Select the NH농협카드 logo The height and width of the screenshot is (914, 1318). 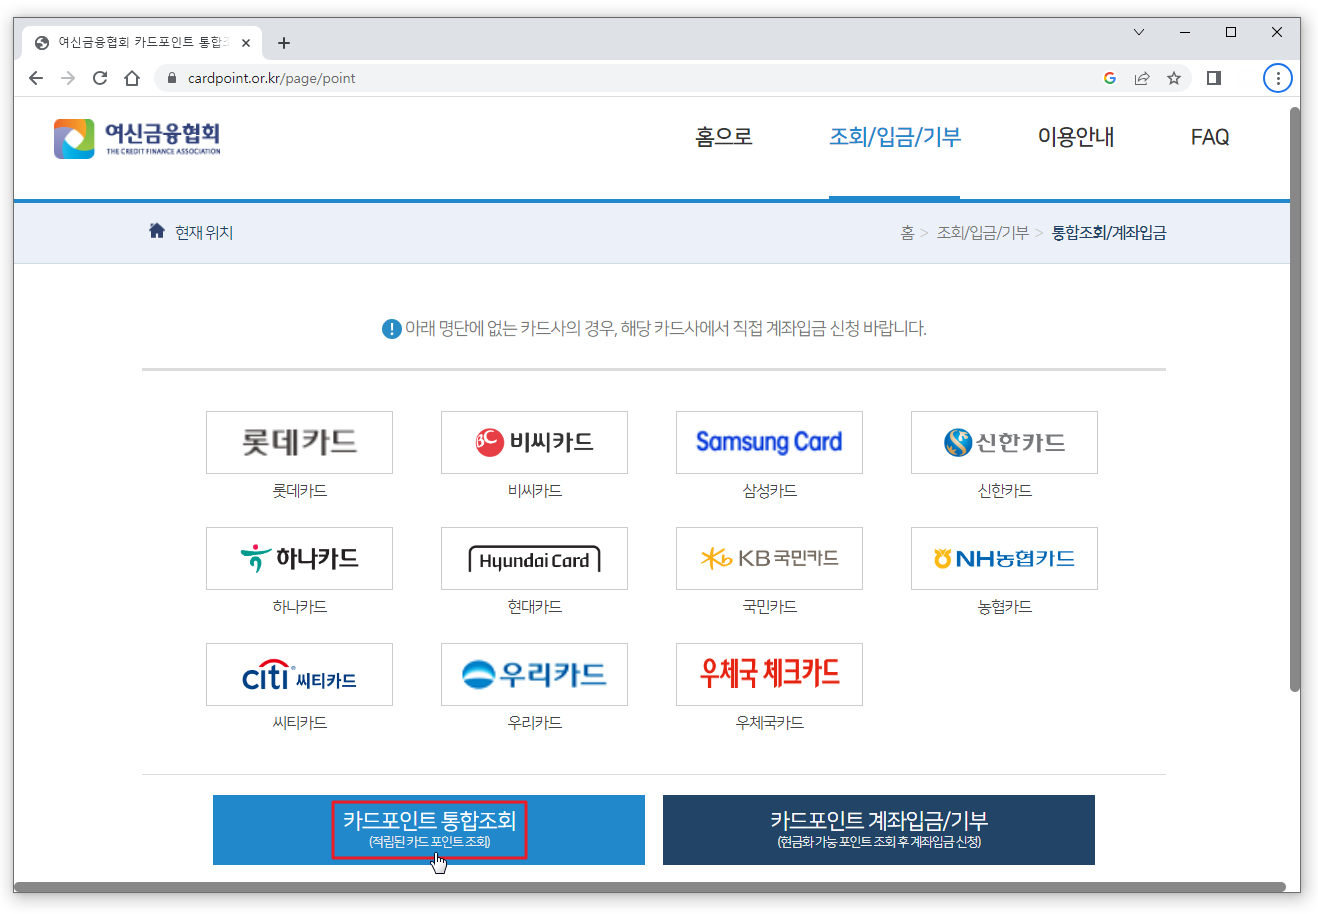click(x=1004, y=558)
